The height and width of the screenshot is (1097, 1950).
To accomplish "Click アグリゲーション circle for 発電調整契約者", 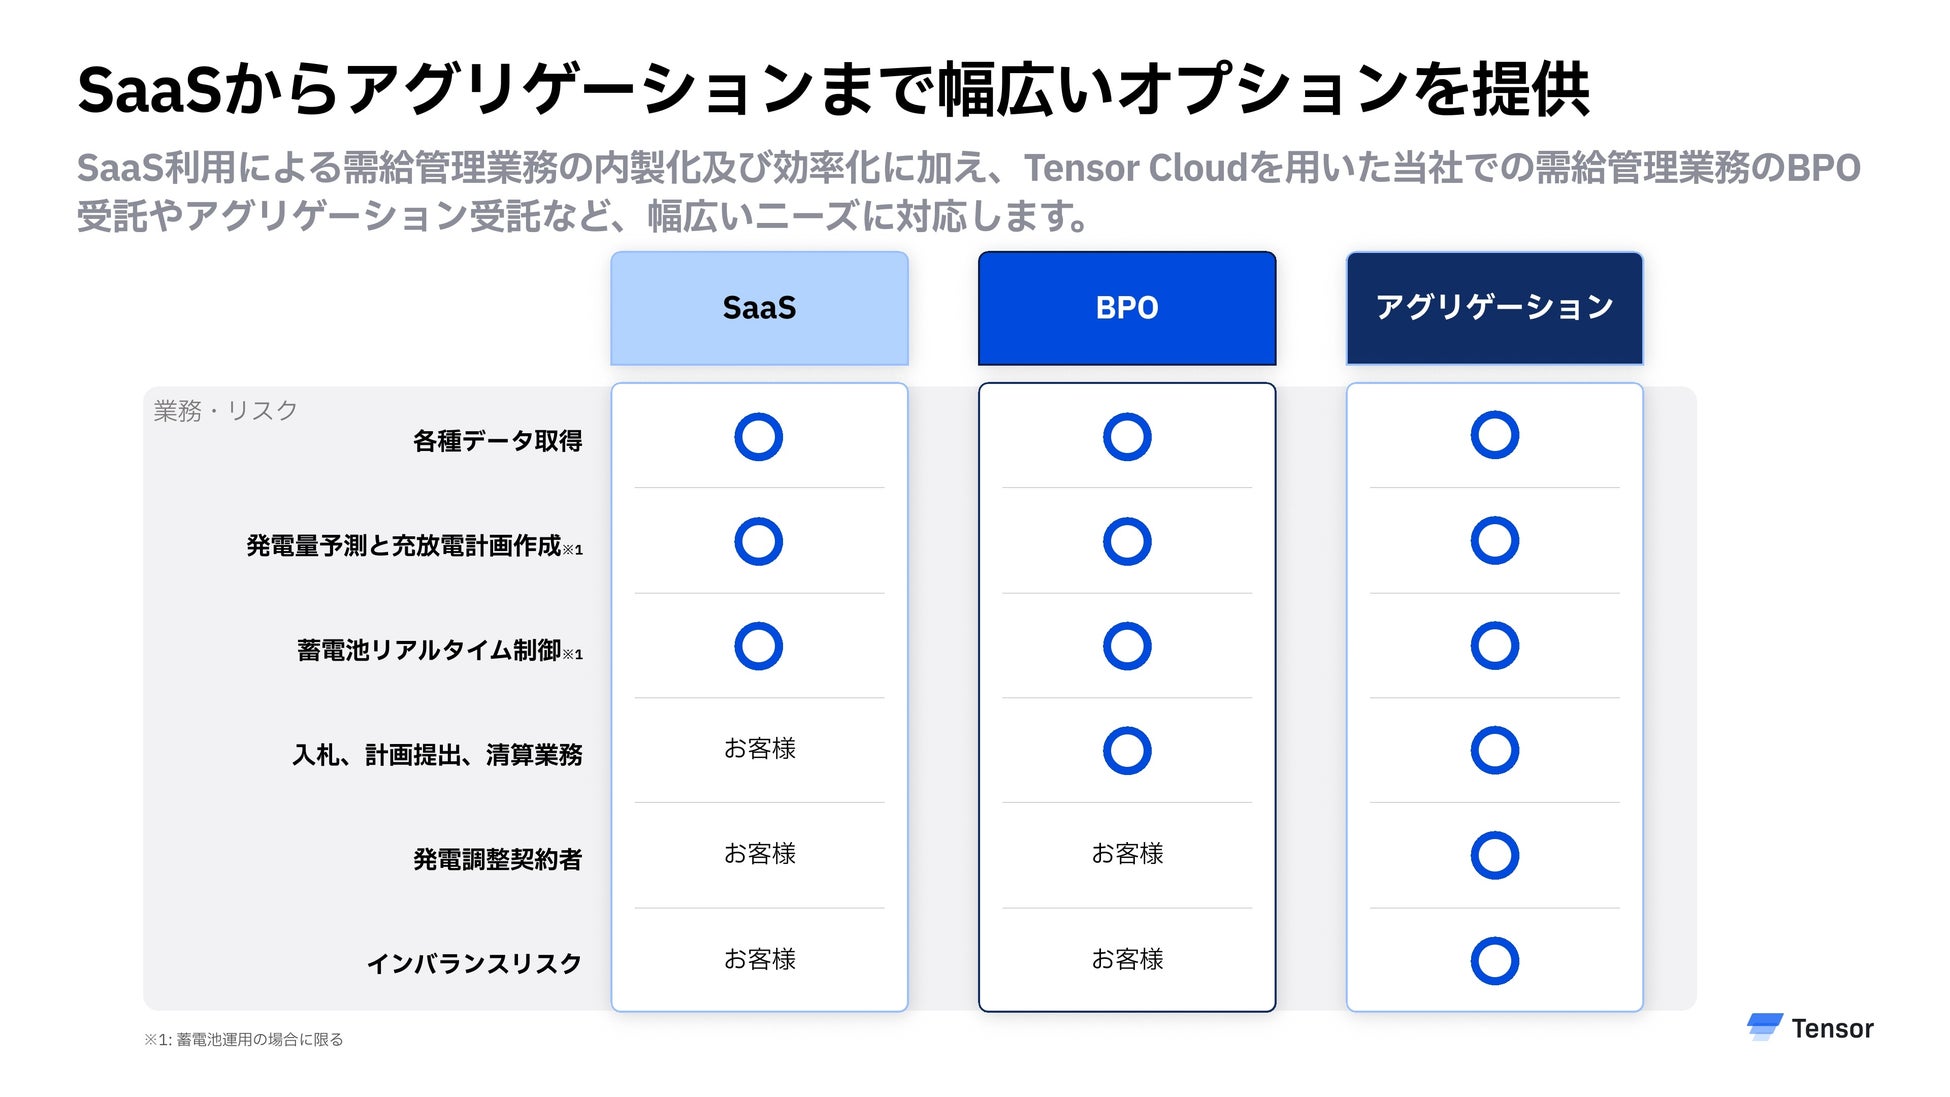I will [x=1494, y=855].
